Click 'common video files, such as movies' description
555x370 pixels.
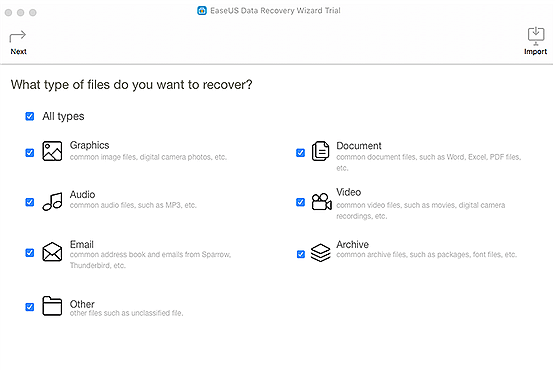click(x=420, y=210)
